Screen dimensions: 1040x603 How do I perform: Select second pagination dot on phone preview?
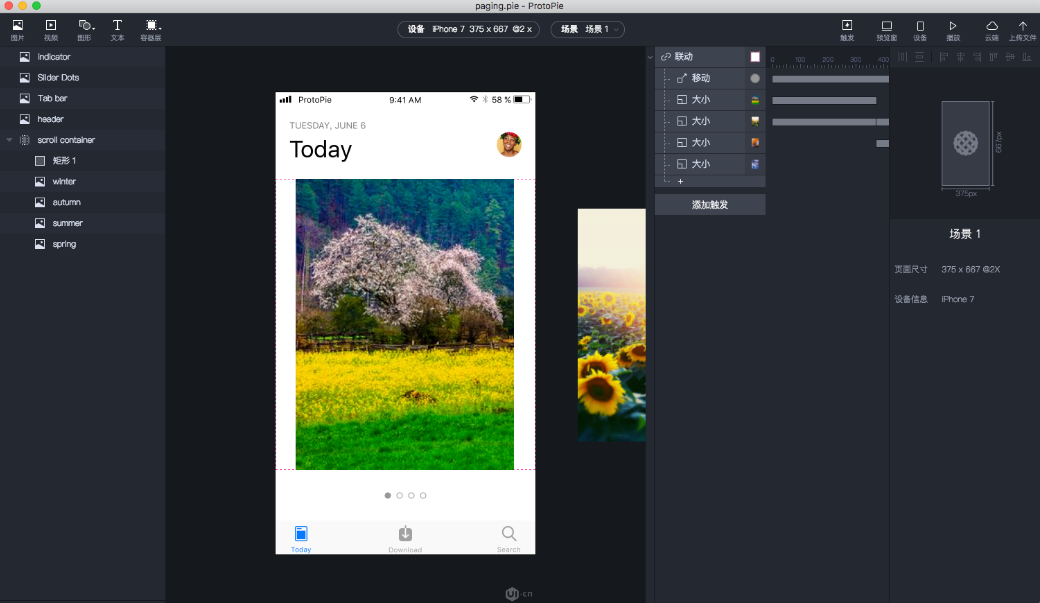pos(399,496)
